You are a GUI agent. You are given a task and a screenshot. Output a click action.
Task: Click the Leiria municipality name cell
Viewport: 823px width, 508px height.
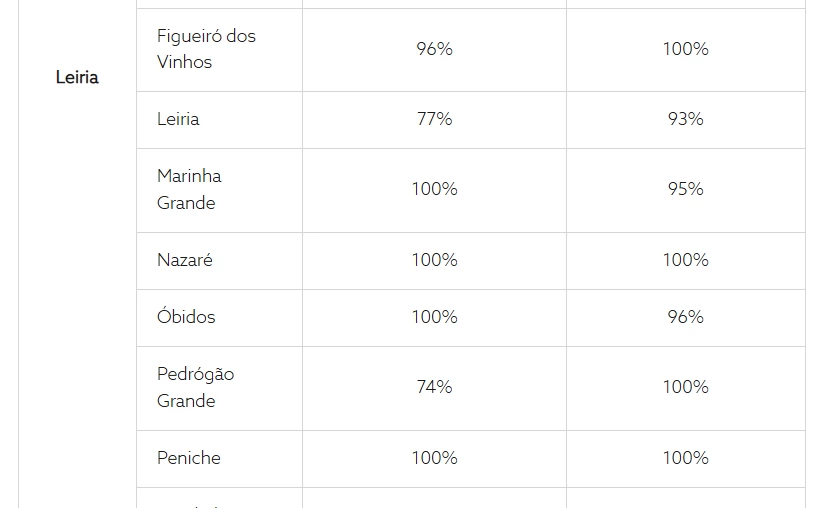point(178,119)
